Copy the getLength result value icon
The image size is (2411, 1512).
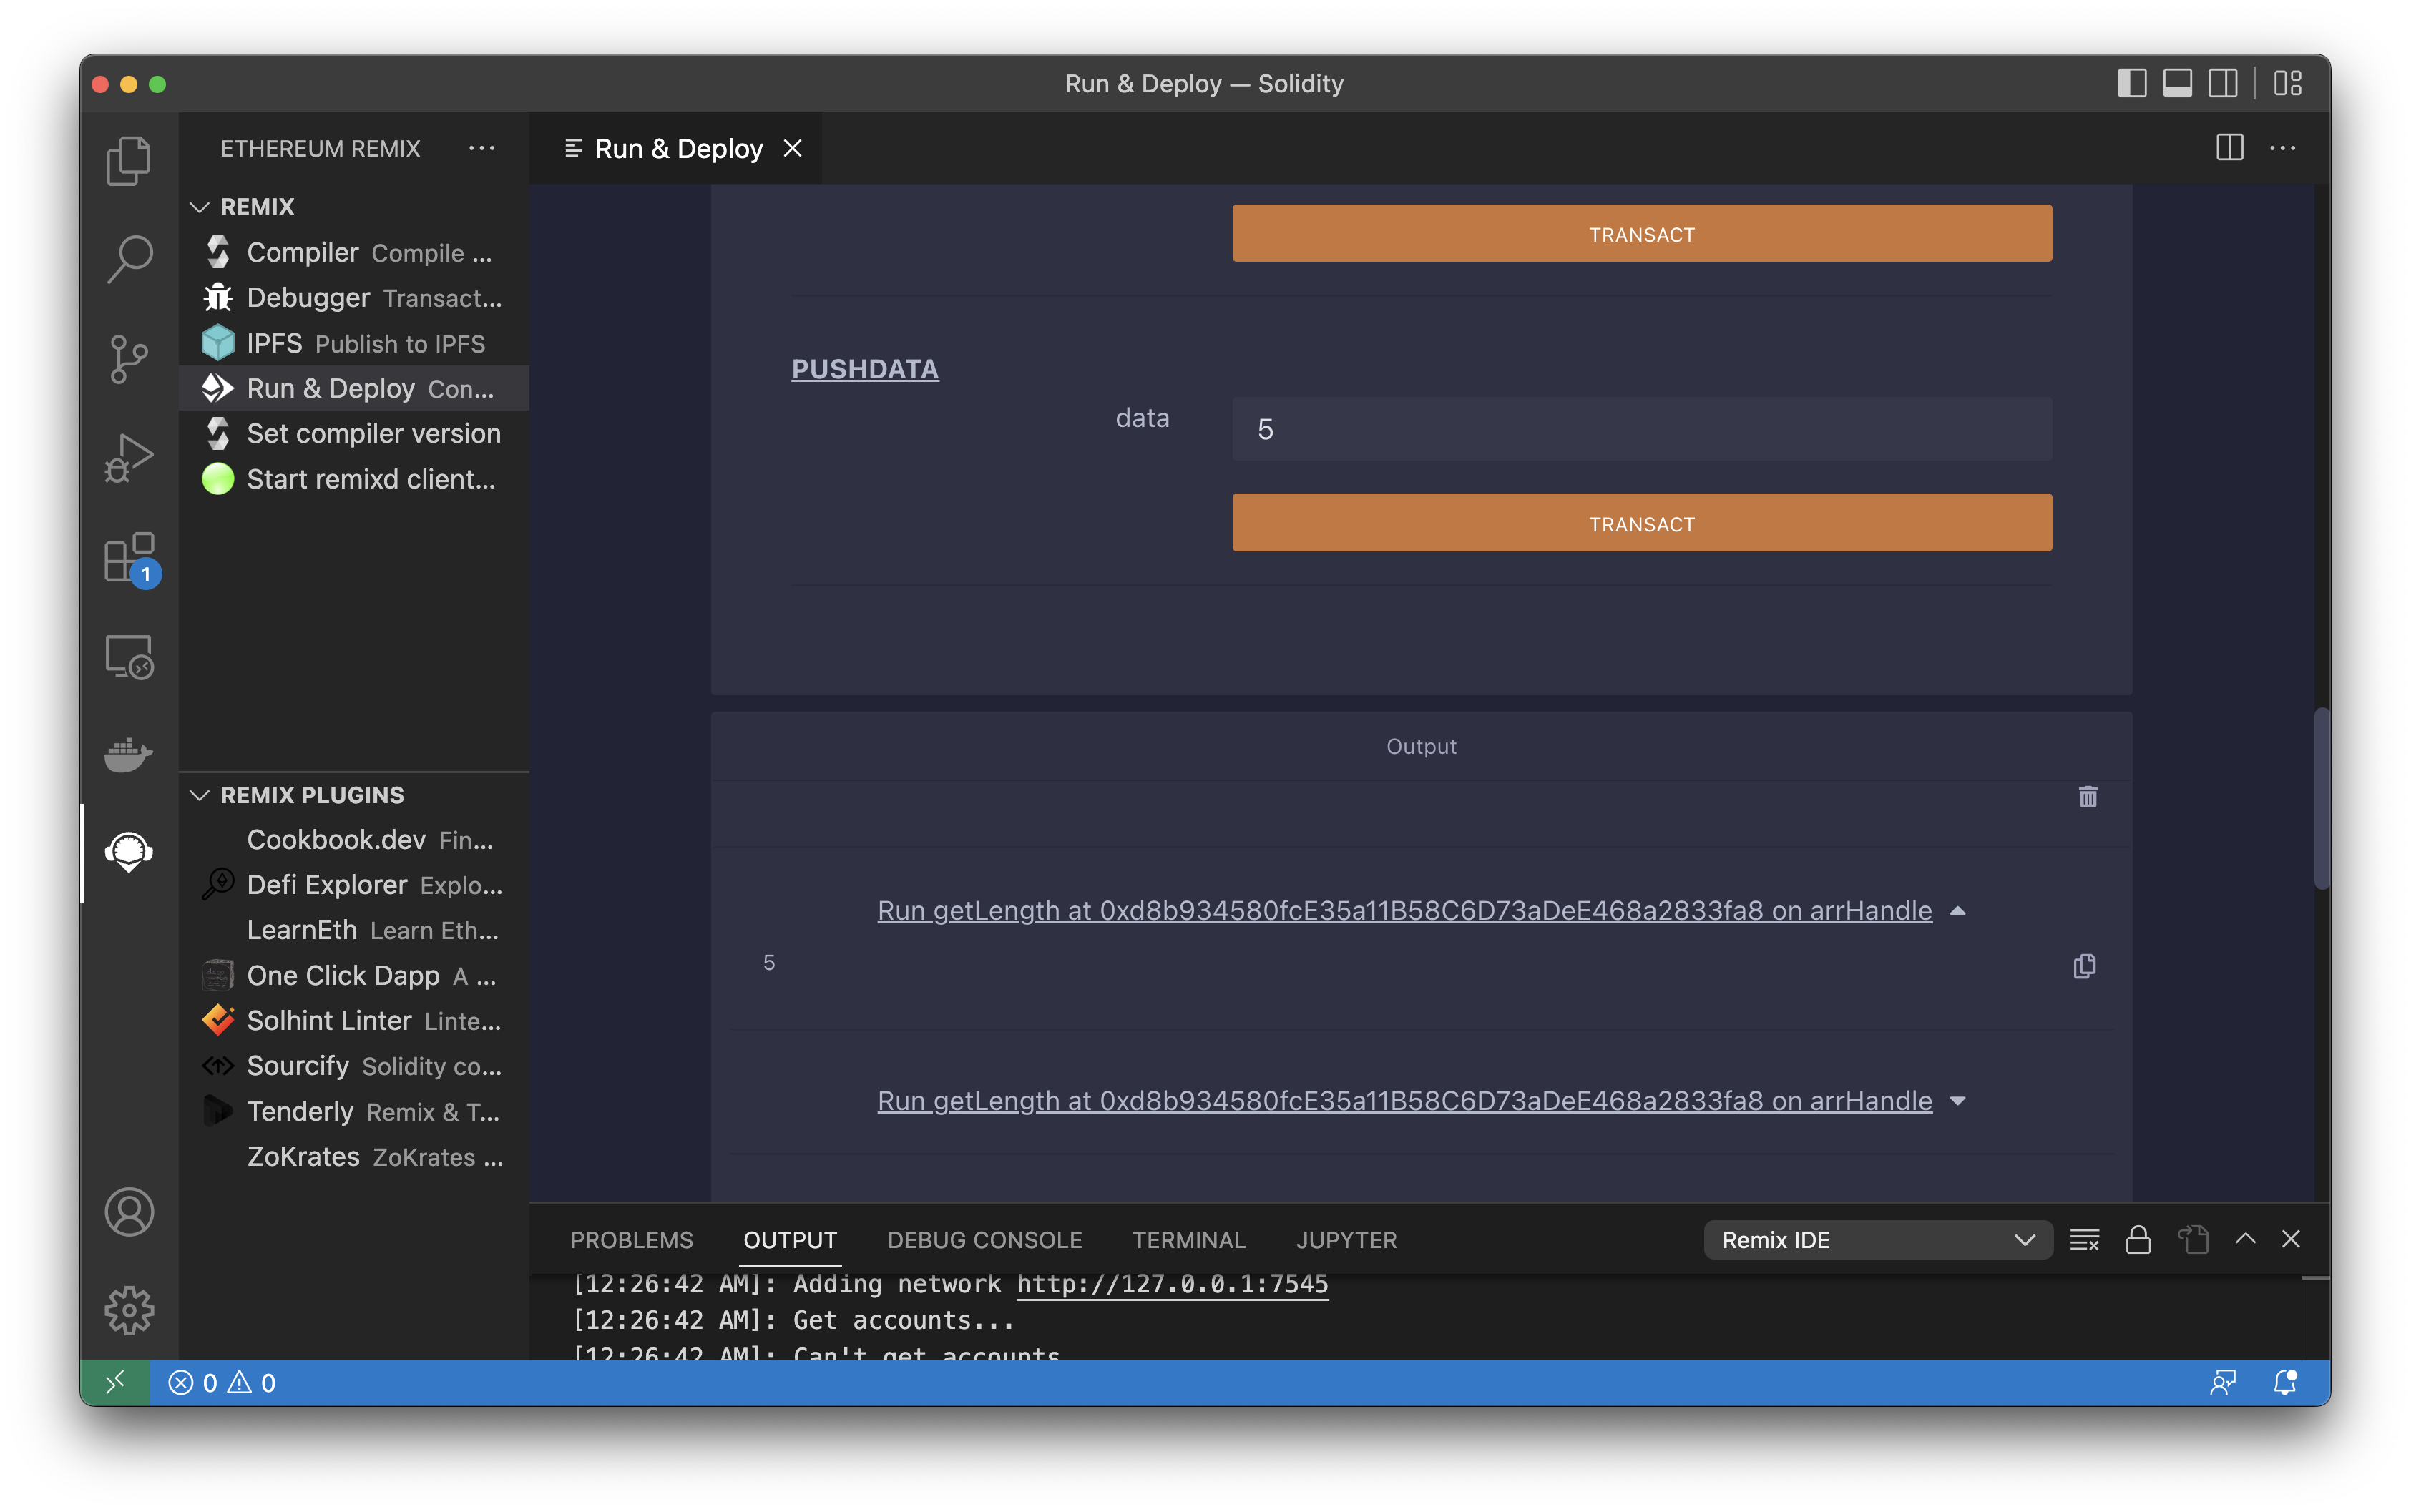tap(2084, 966)
